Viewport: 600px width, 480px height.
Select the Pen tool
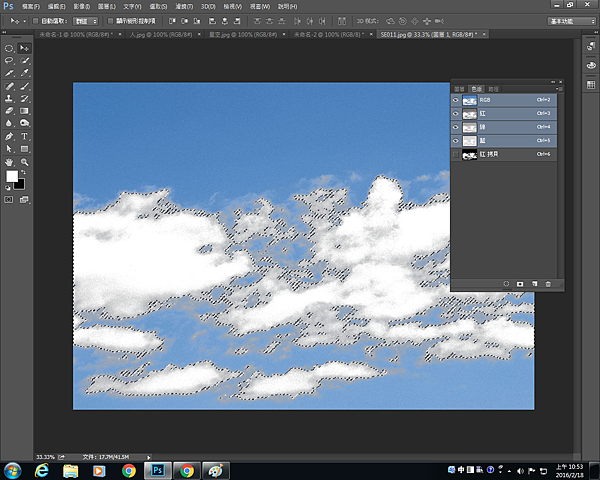pyautogui.click(x=9, y=136)
